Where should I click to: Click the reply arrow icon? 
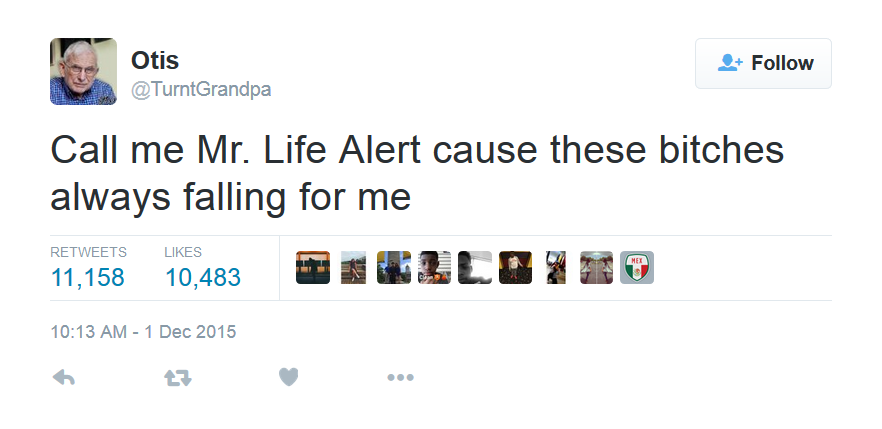[64, 377]
